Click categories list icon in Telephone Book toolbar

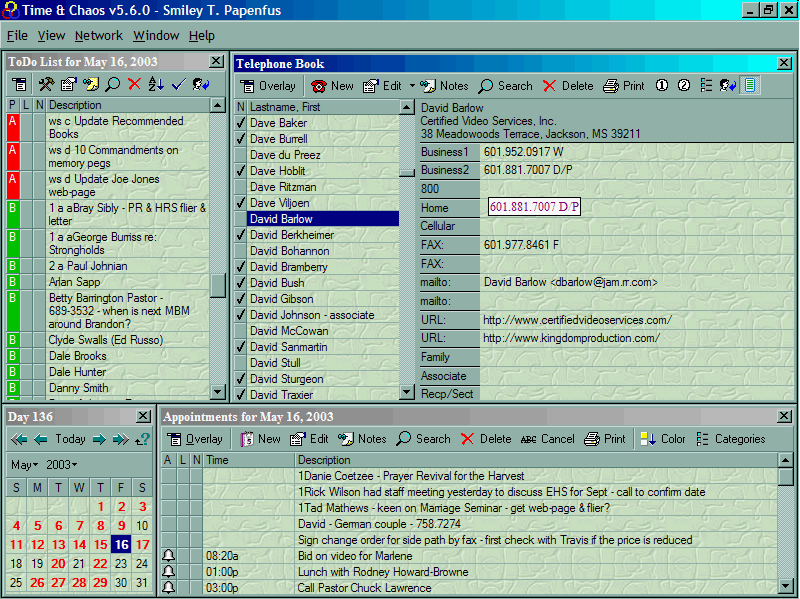[x=706, y=86]
